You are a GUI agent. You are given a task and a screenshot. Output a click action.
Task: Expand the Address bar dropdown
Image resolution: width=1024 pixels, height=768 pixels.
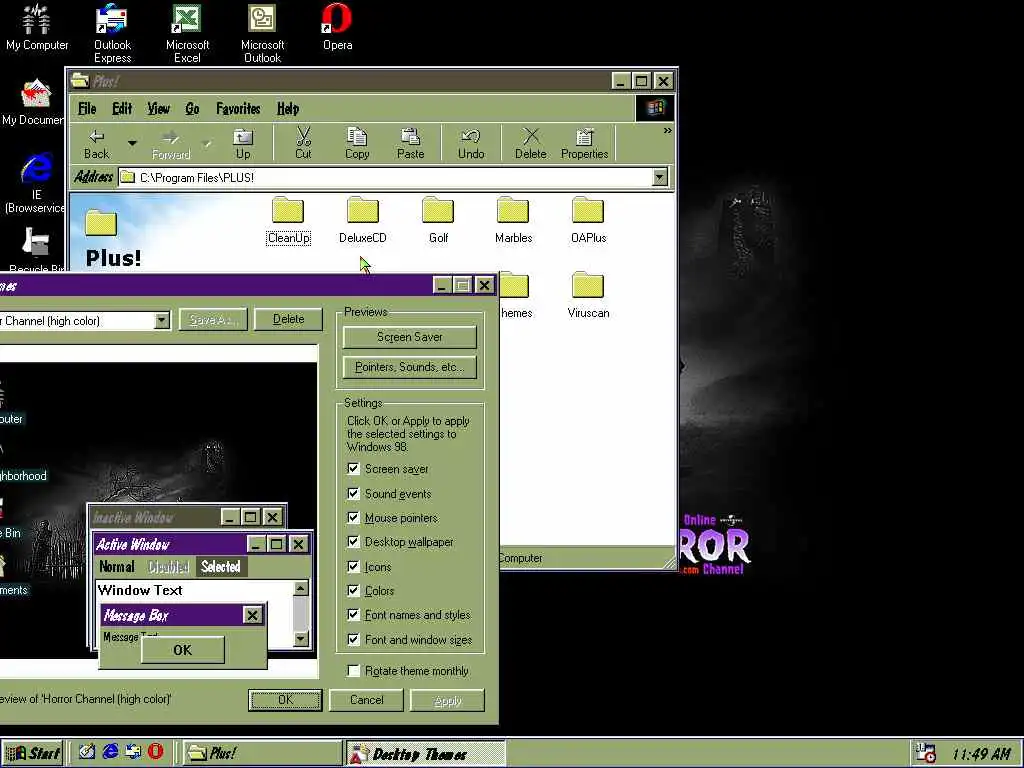[660, 177]
